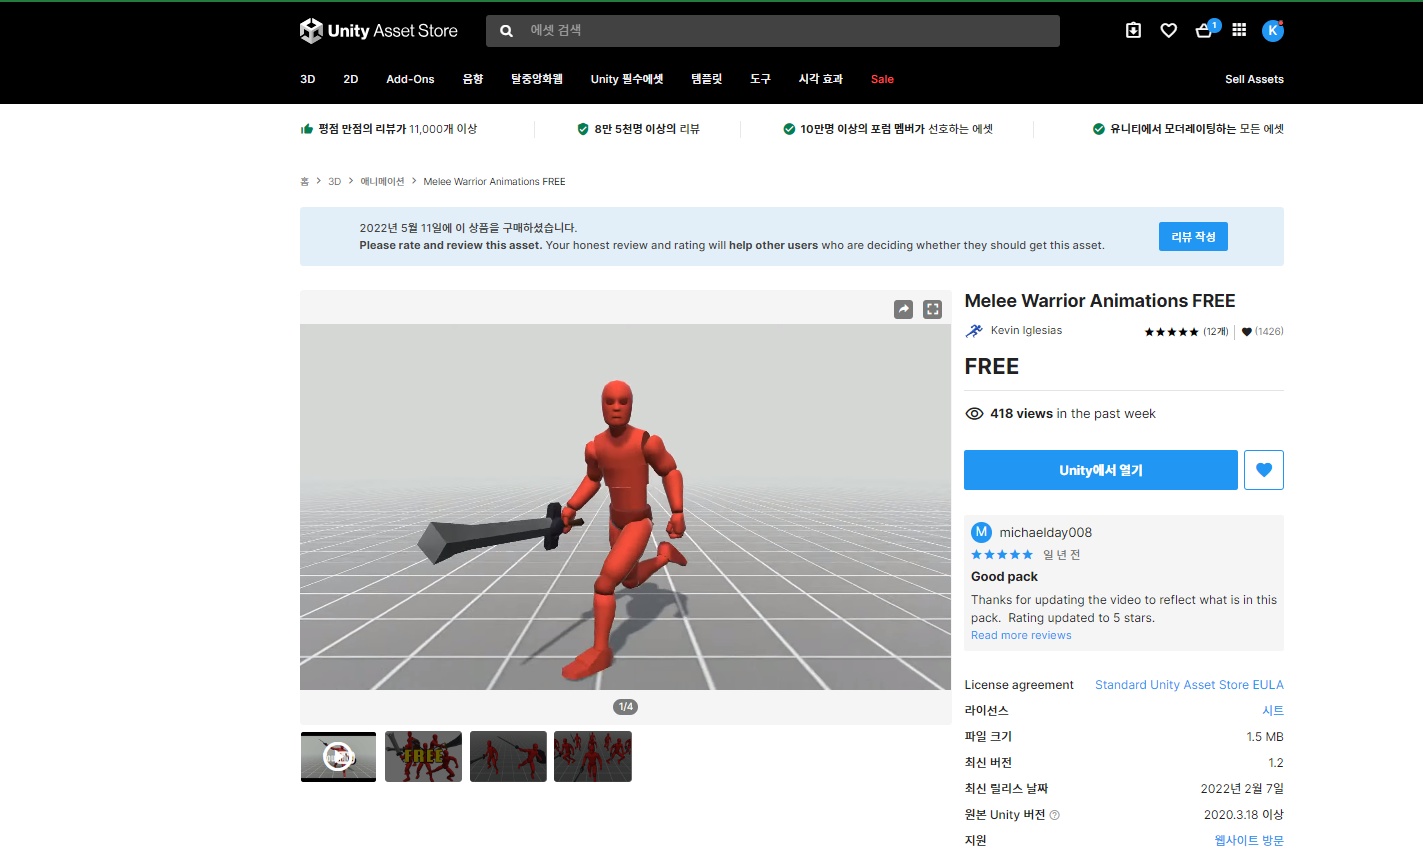This screenshot has width=1423, height=848.
Task: Click the Unity에서 열기 button
Action: click(x=1101, y=470)
